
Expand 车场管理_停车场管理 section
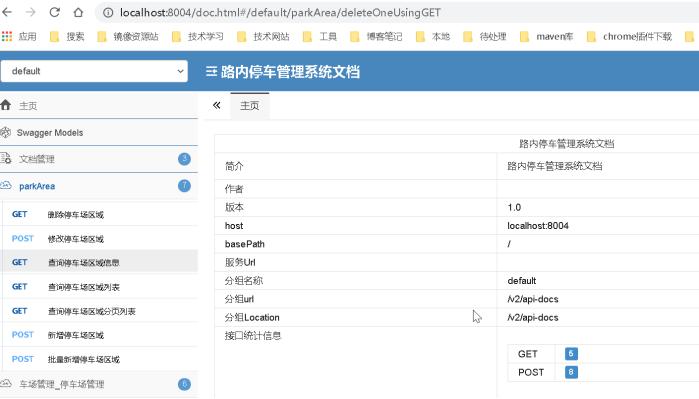coord(99,384)
